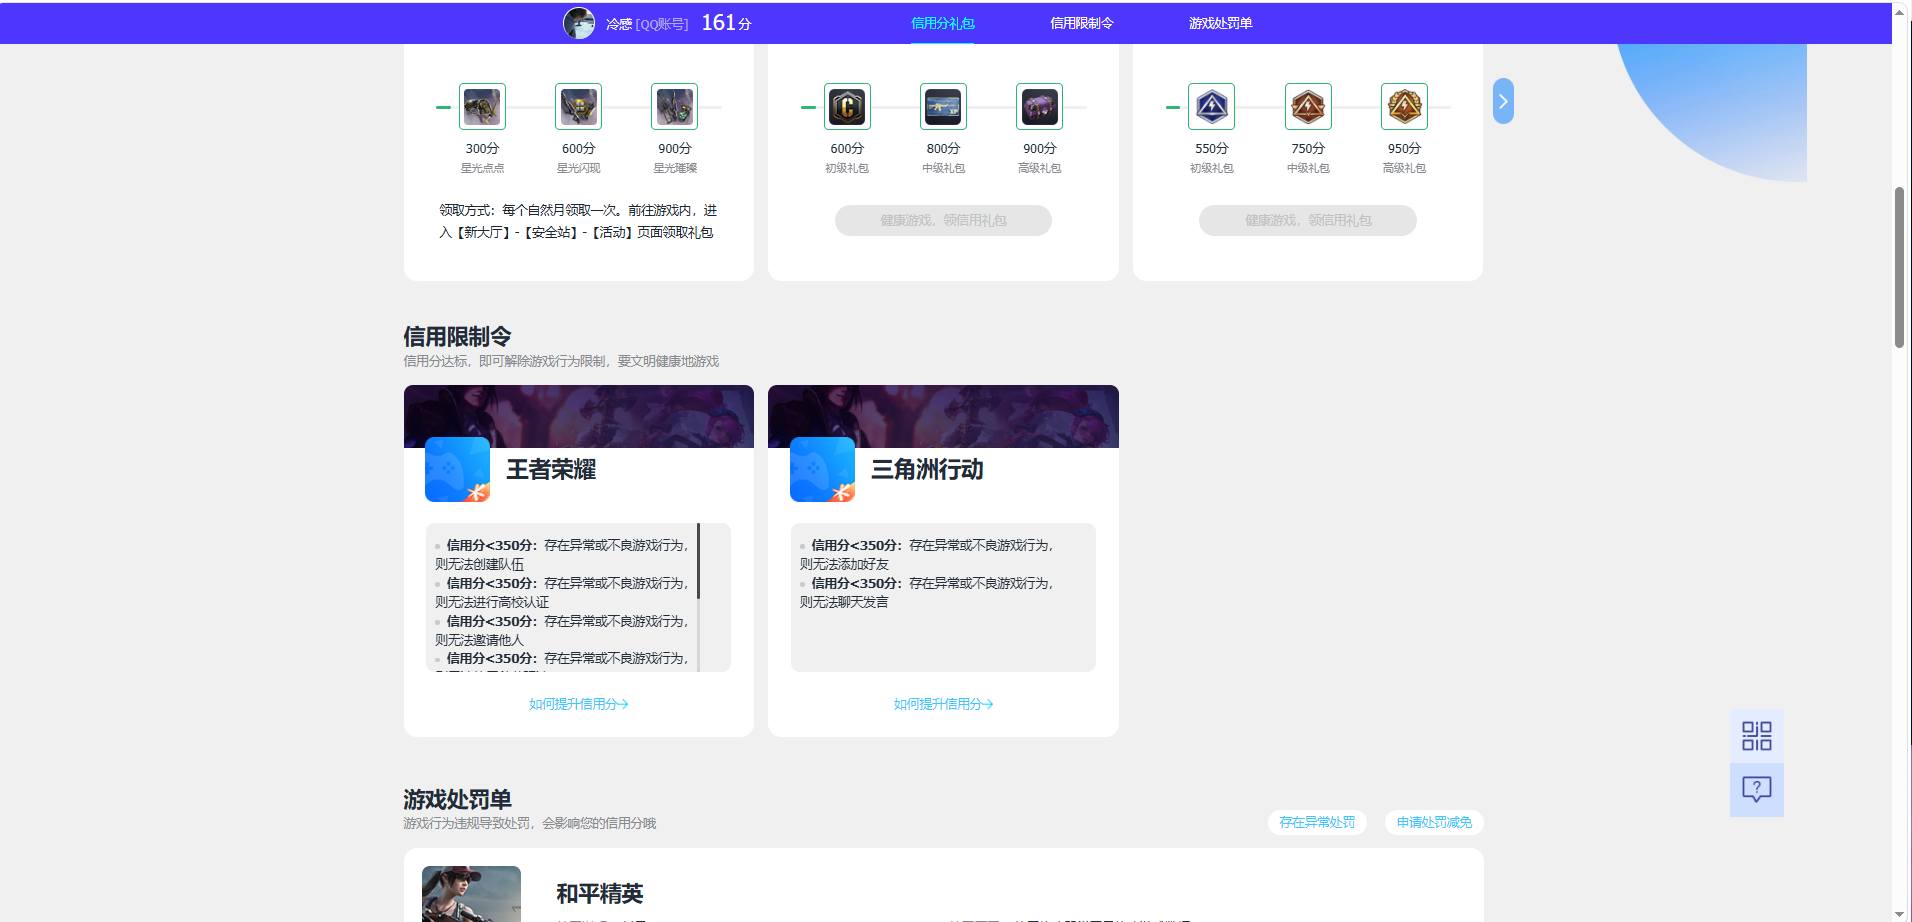
Task: Click the 则无法聊天发言 restriction text
Action: pos(844,602)
